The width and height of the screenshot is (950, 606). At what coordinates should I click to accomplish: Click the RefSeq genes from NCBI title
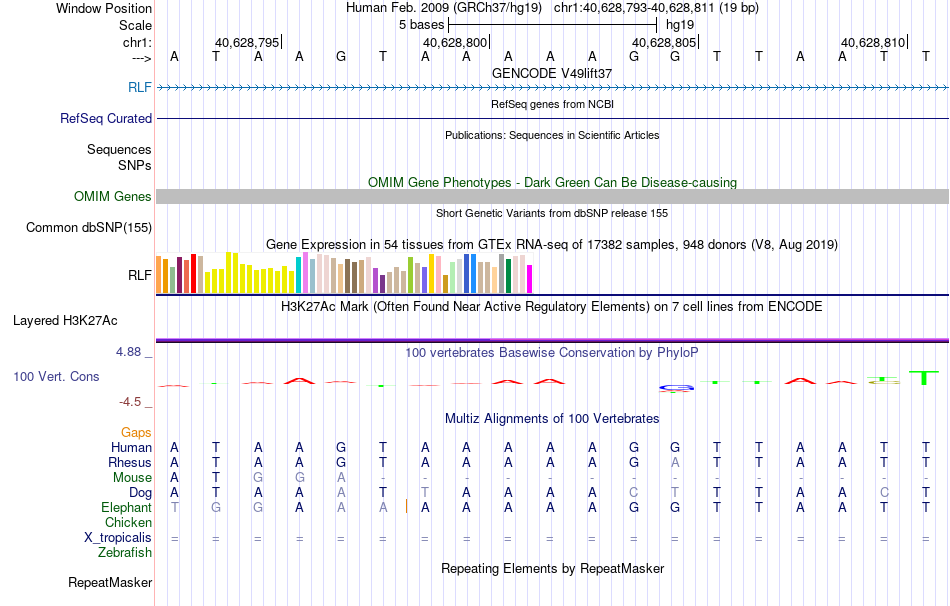point(552,104)
